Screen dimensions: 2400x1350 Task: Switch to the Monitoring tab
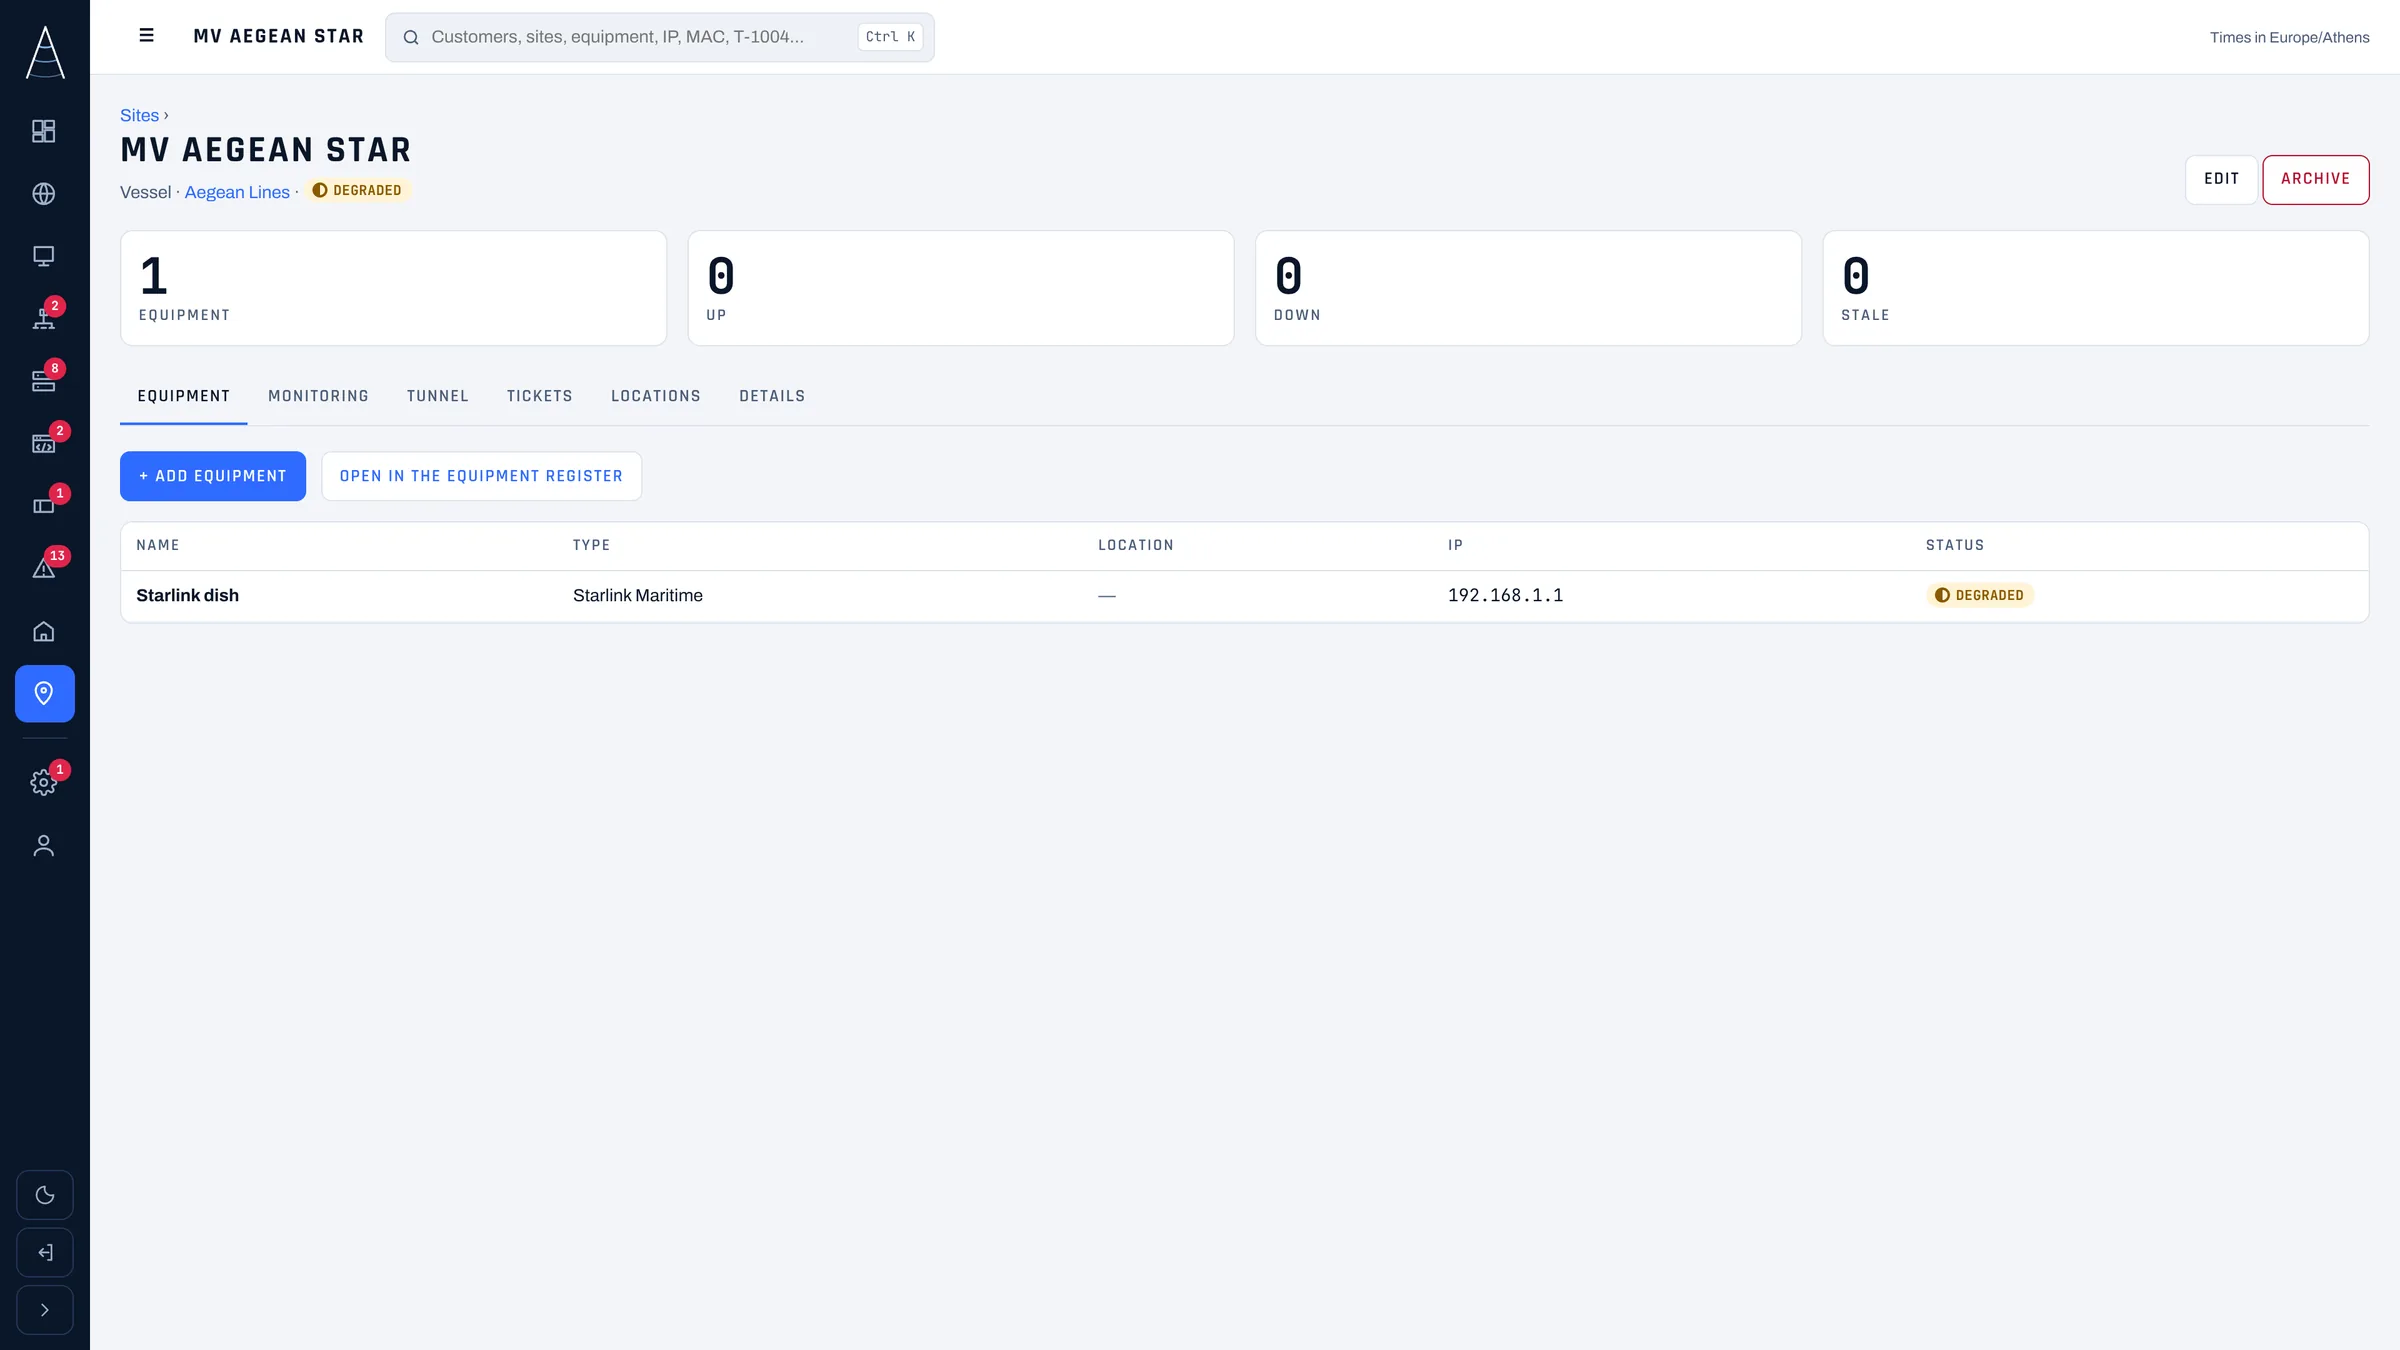(318, 396)
